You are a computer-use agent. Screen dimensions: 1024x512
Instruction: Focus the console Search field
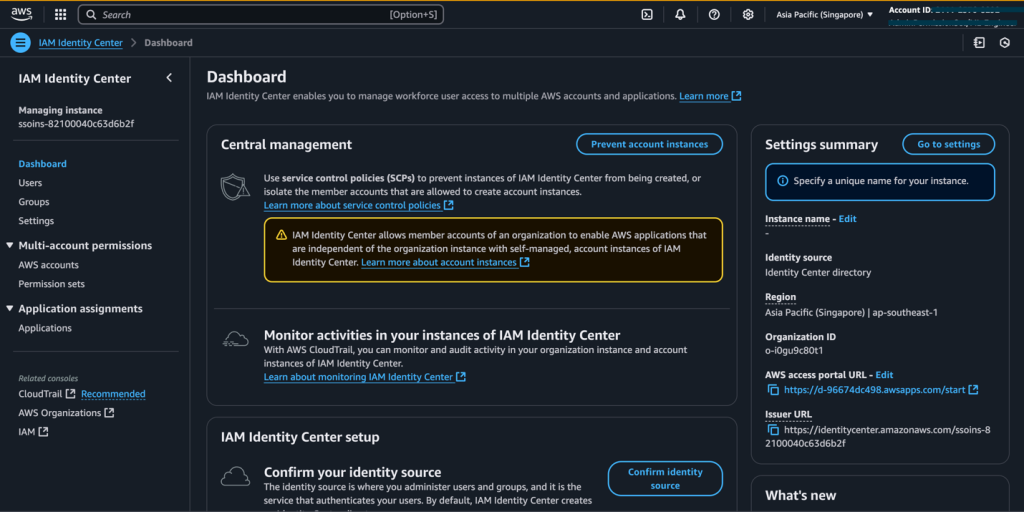click(x=261, y=14)
